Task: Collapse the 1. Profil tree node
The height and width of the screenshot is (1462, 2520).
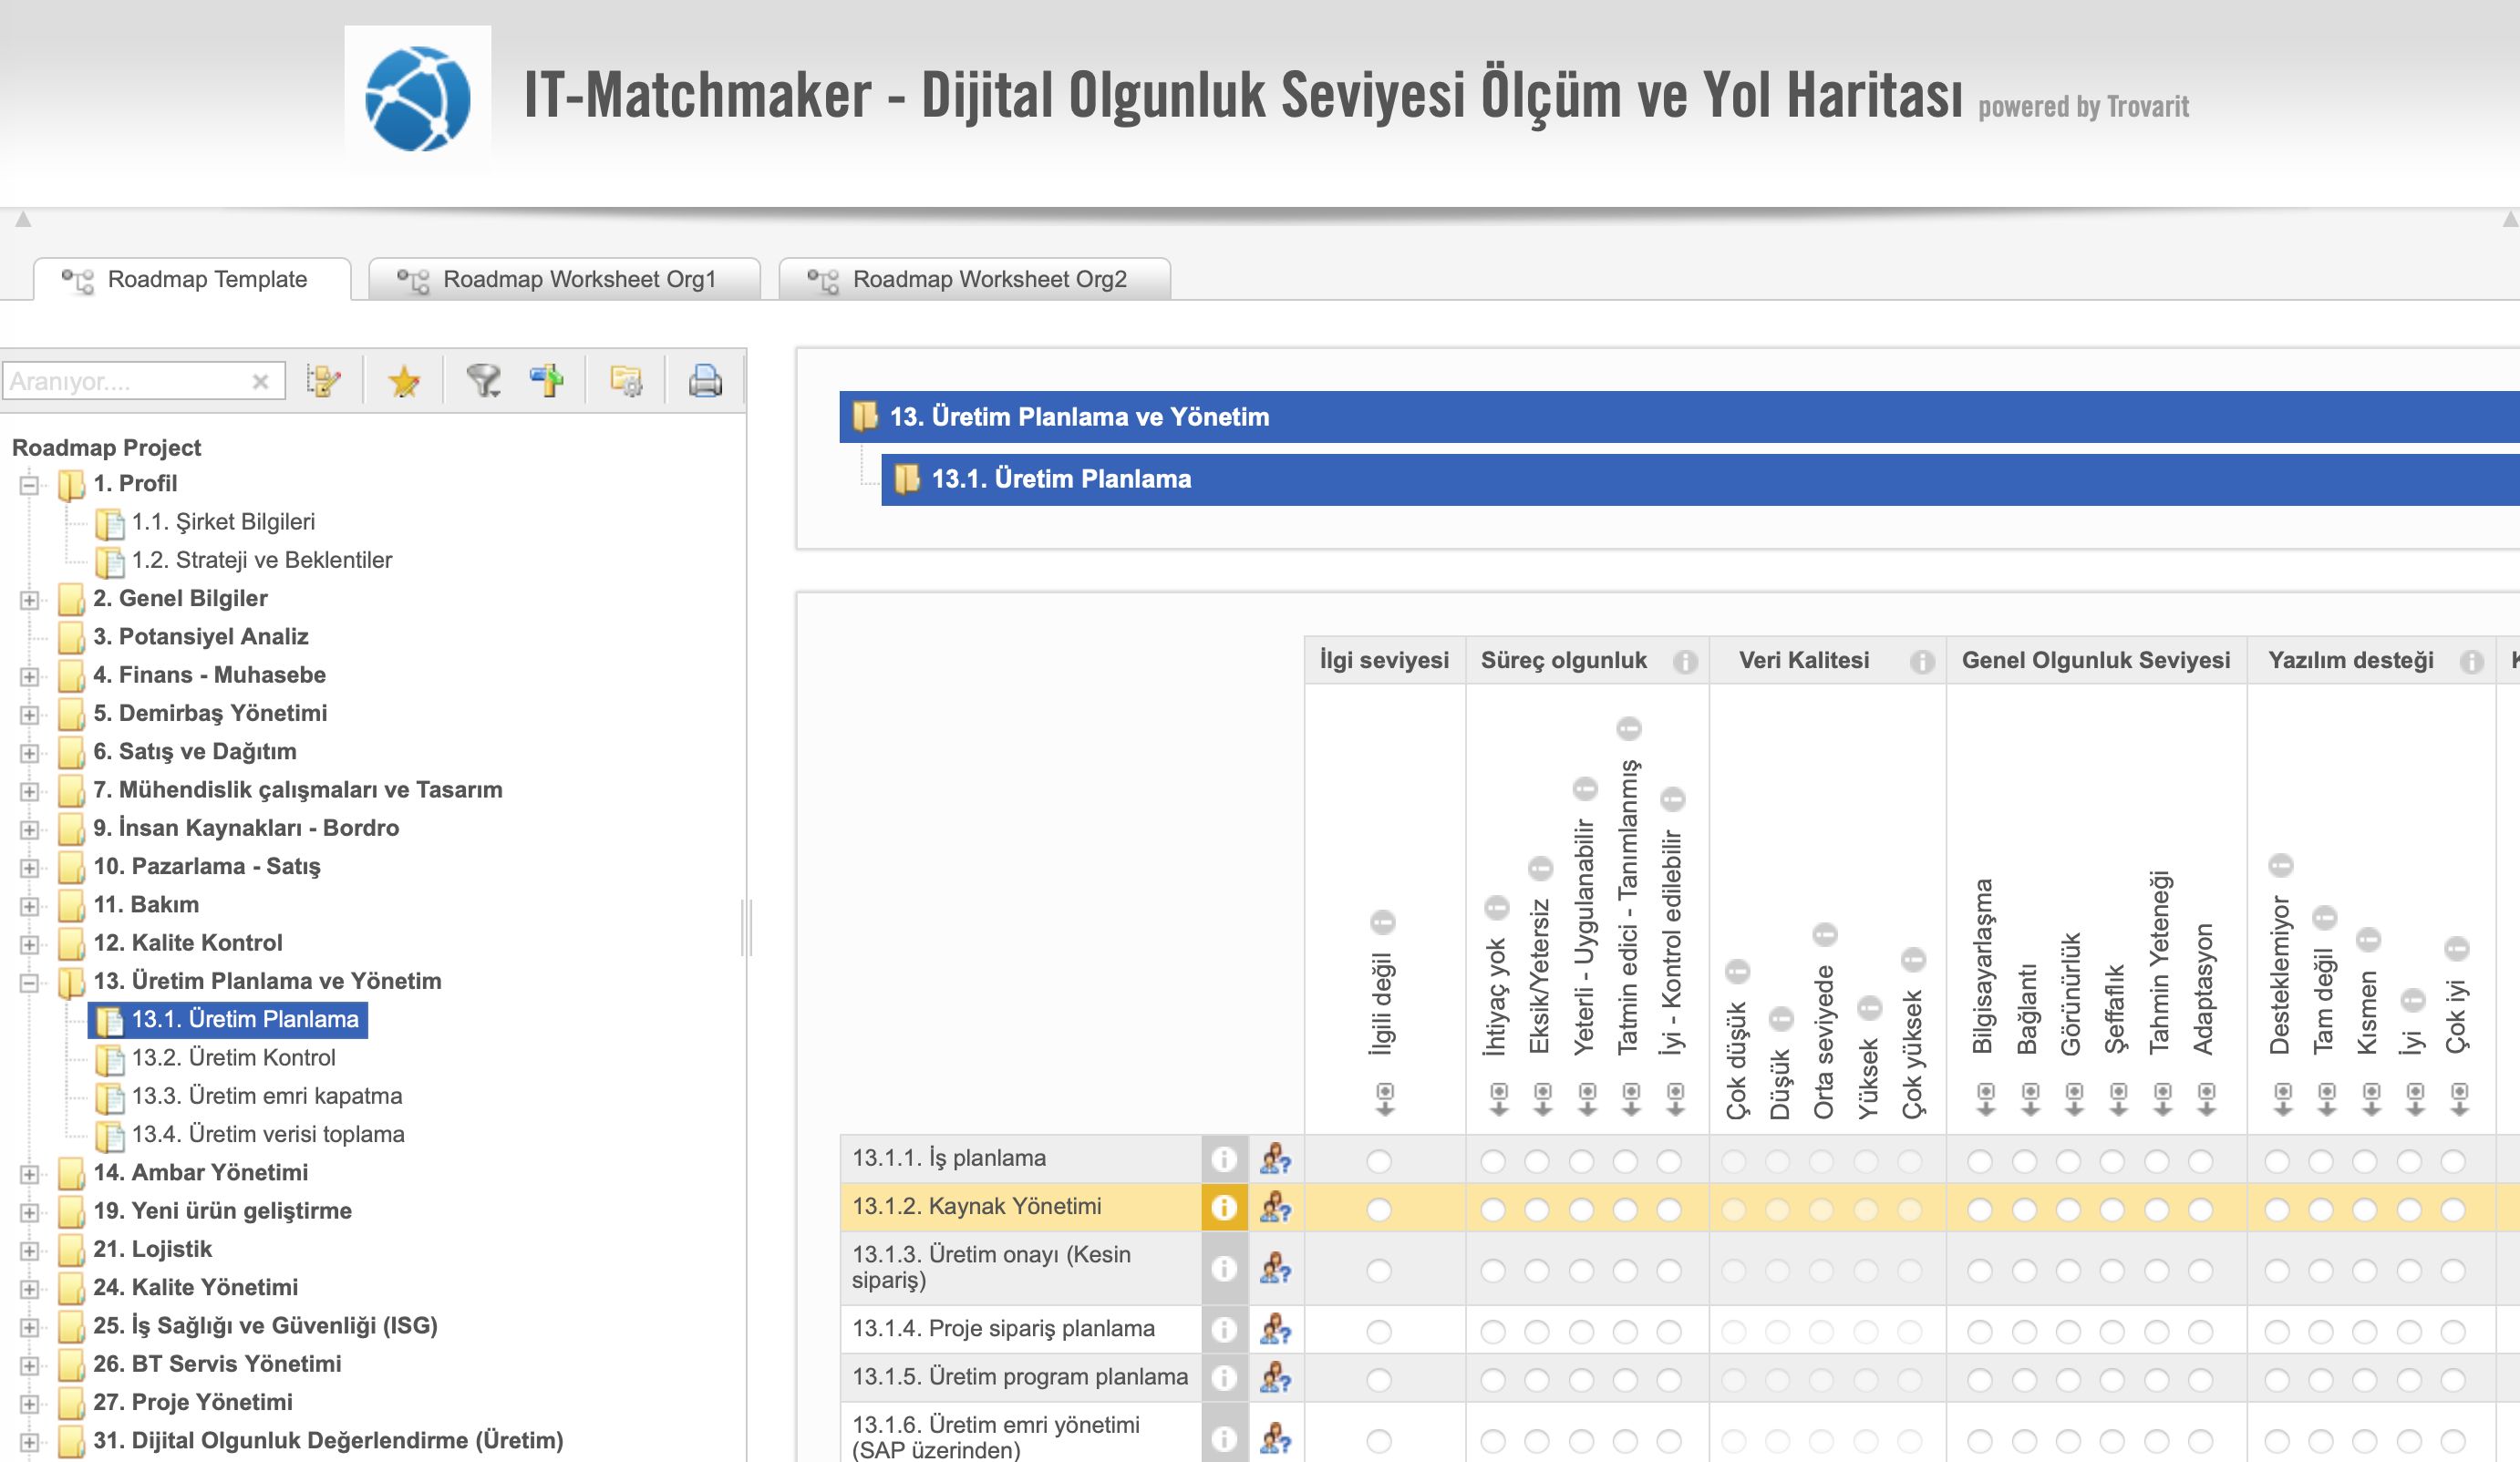Action: coord(29,485)
